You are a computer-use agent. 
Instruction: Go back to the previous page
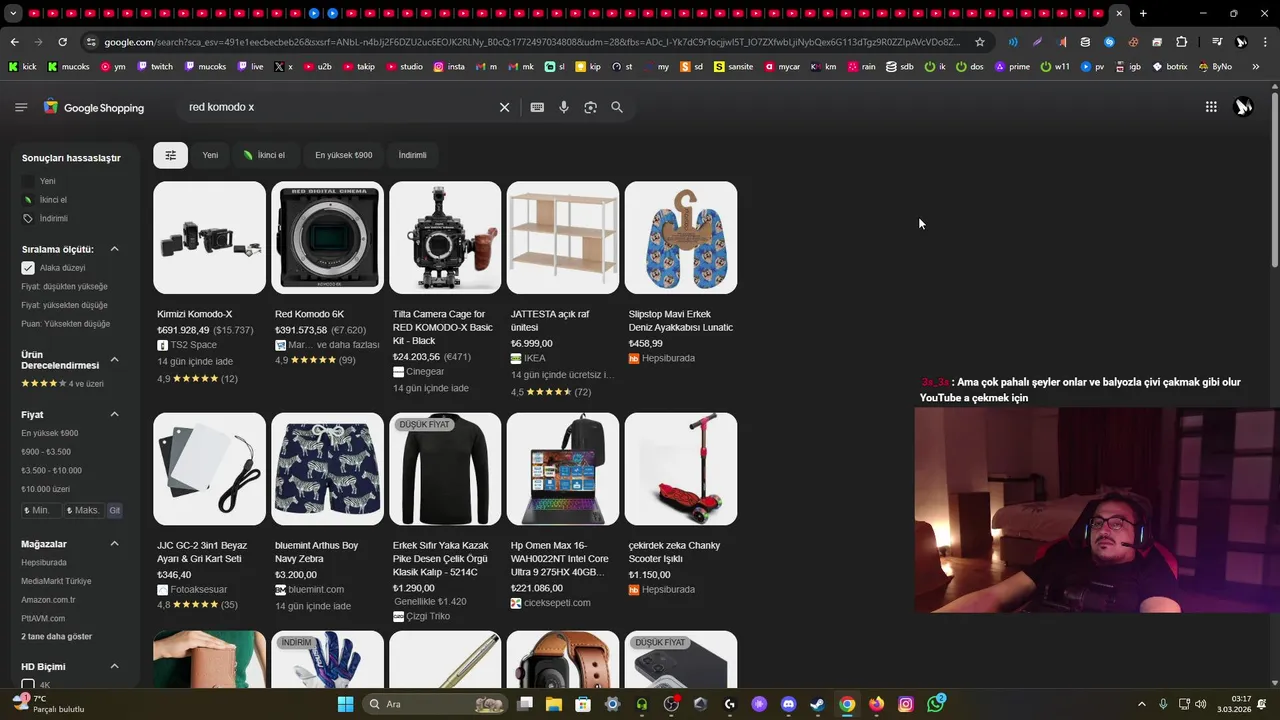pyautogui.click(x=14, y=42)
